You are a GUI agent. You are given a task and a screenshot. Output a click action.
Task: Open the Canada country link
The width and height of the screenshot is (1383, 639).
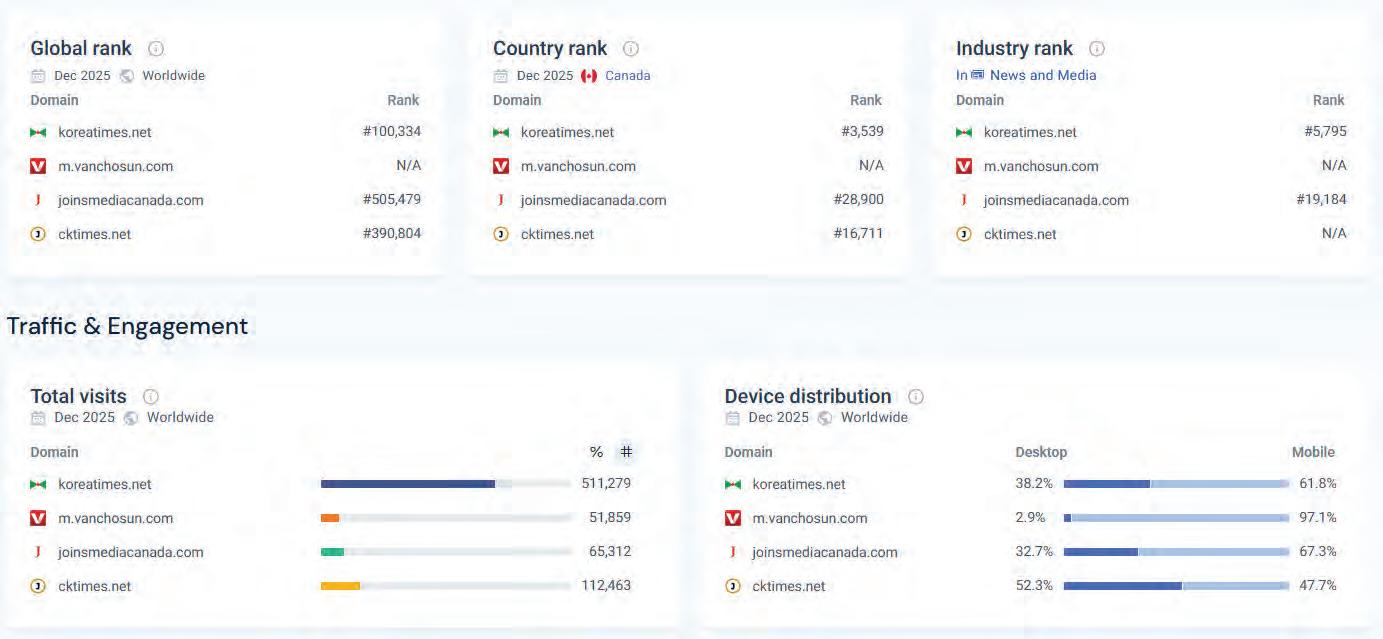coord(626,75)
